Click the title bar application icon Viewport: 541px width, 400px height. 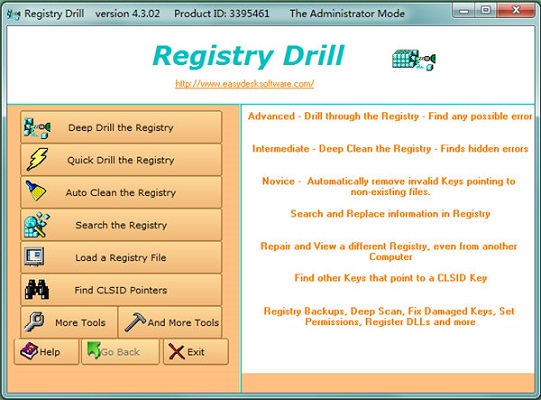tap(13, 14)
